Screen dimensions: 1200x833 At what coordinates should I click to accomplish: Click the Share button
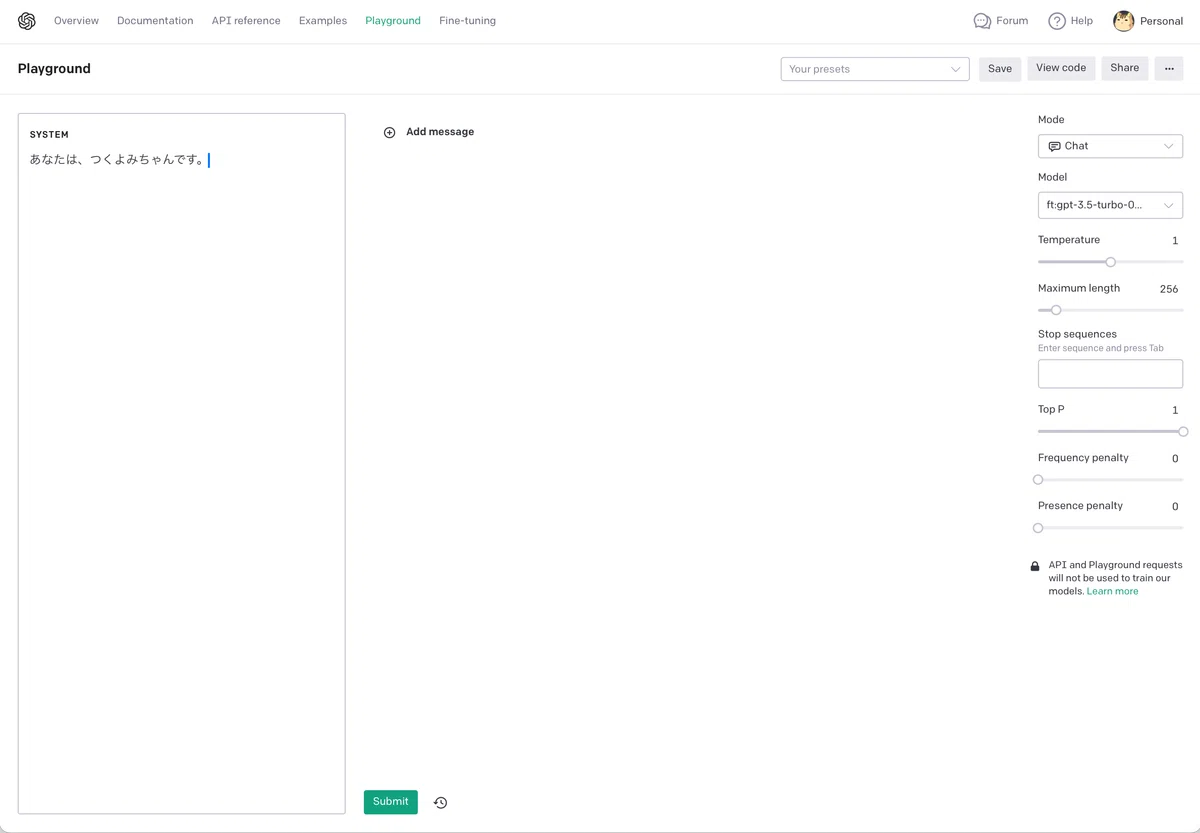point(1125,68)
